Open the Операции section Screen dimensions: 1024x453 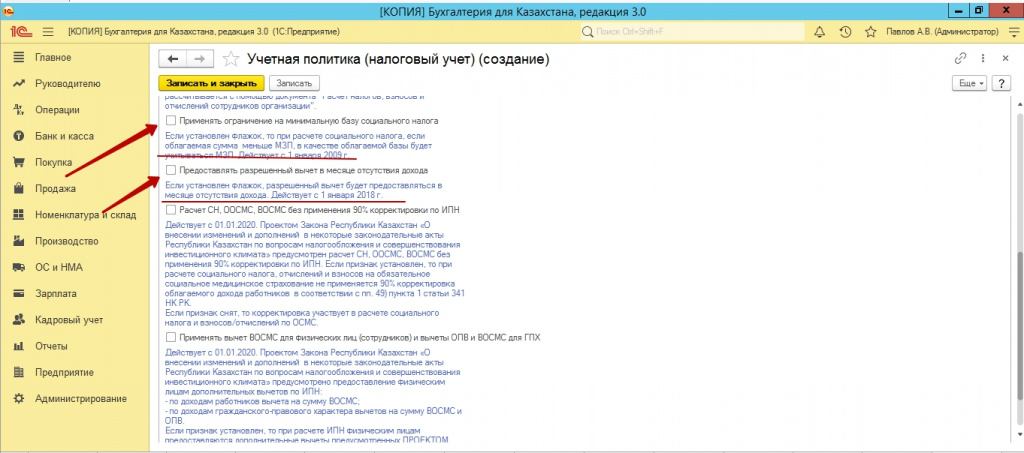pyautogui.click(x=57, y=110)
